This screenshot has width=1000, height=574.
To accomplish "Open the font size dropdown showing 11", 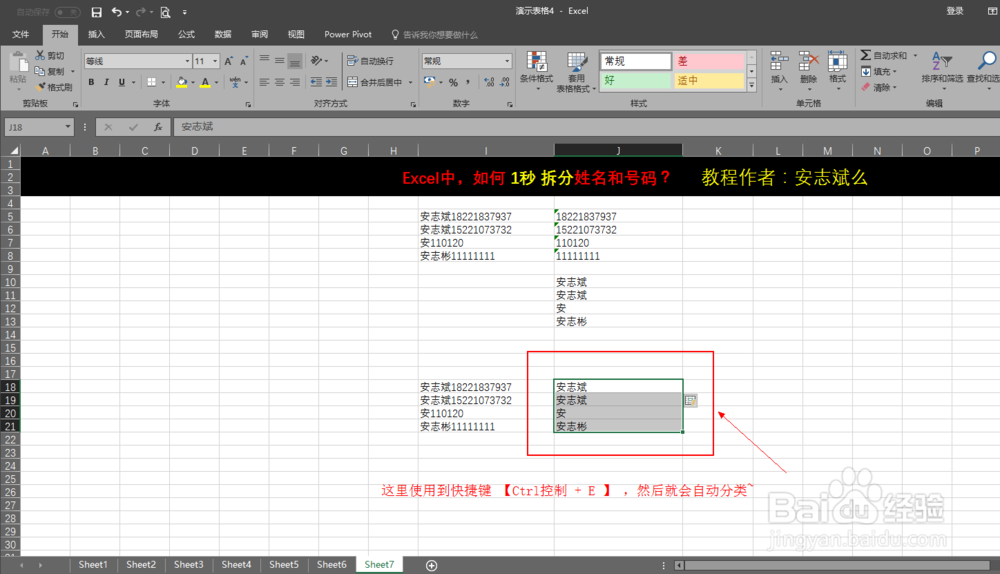I will click(215, 61).
